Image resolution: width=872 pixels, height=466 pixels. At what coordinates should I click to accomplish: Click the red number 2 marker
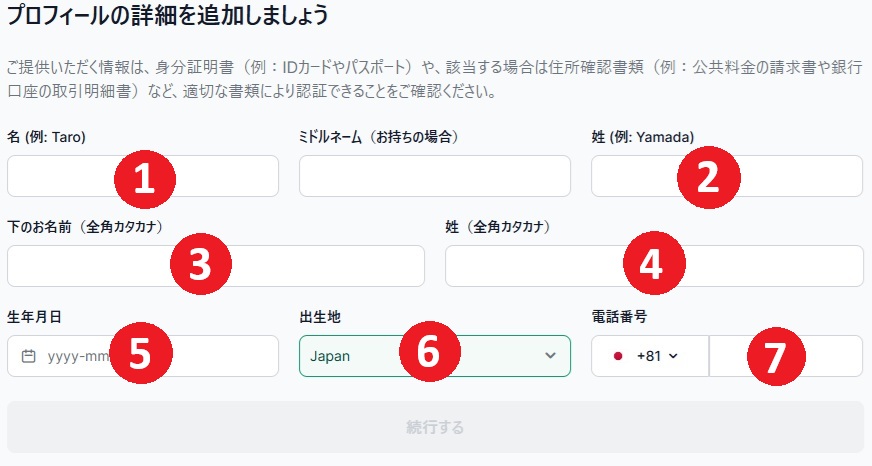(708, 178)
